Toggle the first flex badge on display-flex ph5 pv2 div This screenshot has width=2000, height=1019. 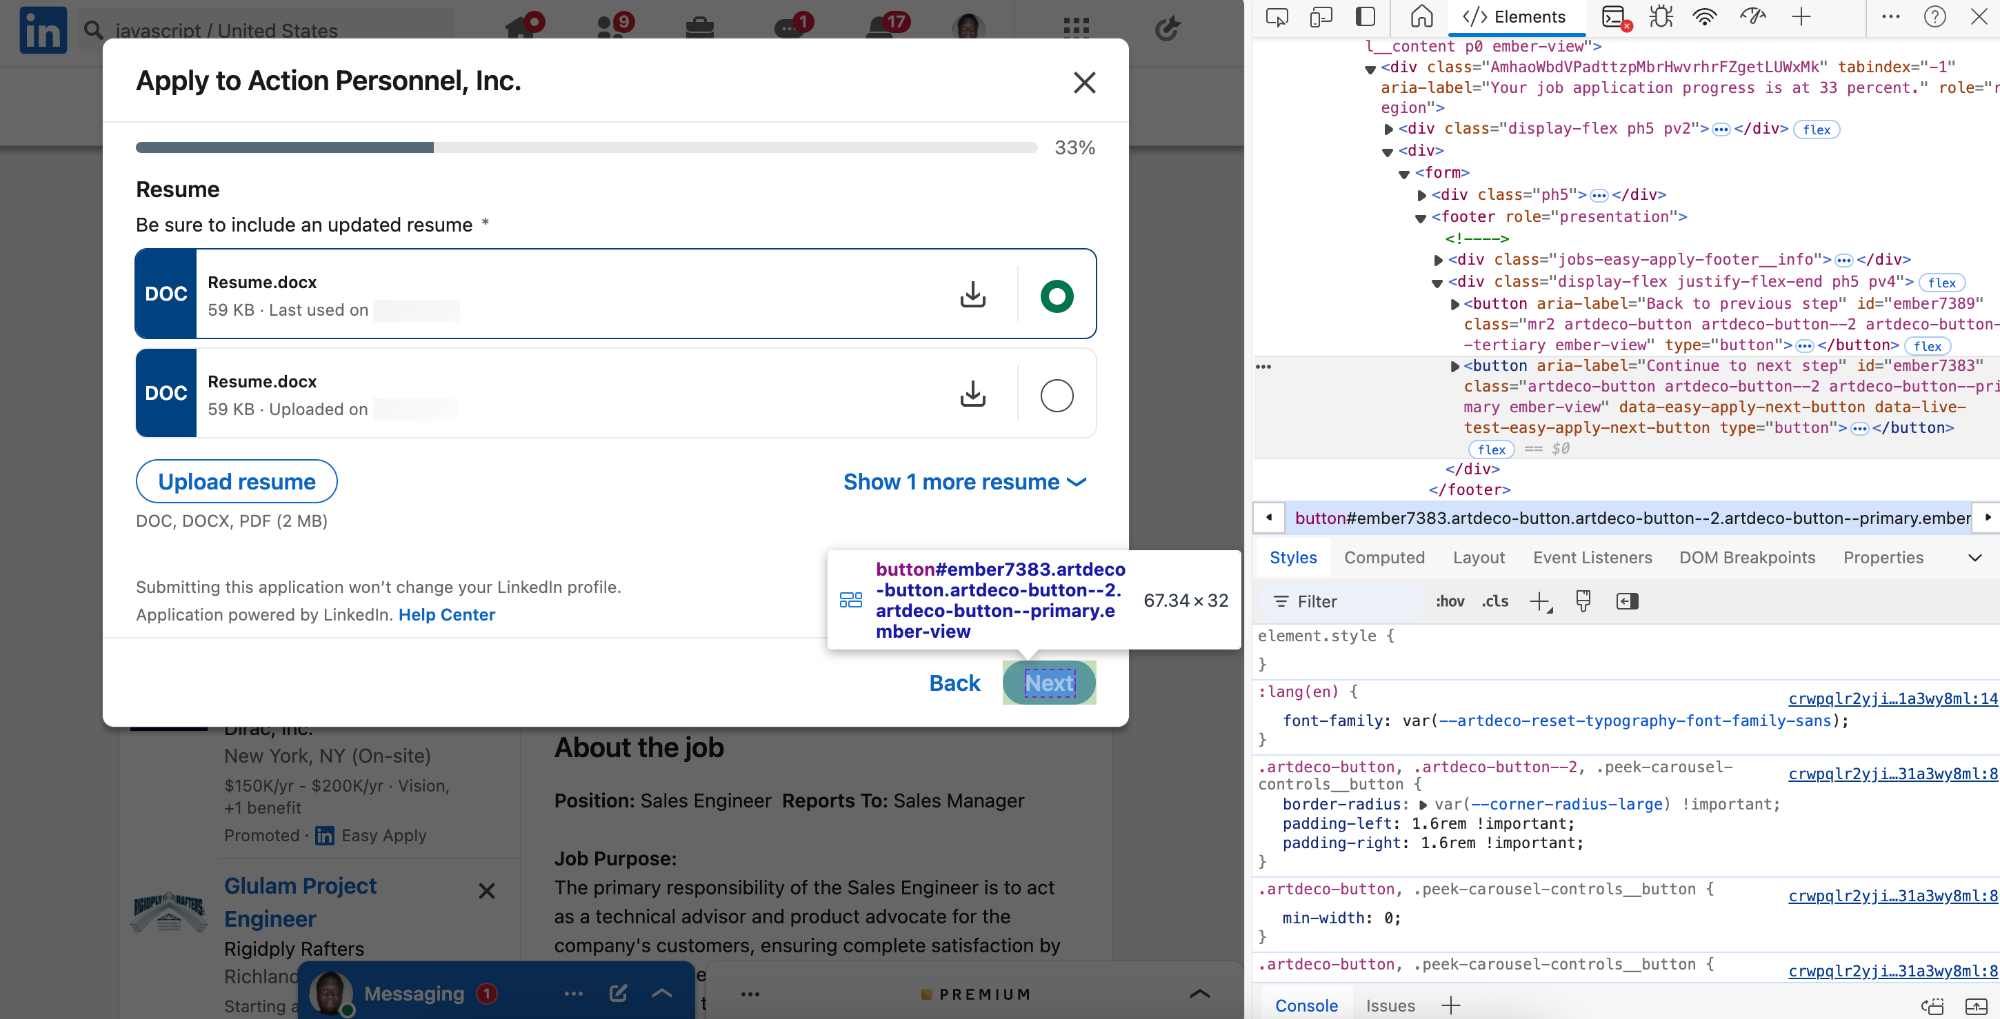point(1817,129)
